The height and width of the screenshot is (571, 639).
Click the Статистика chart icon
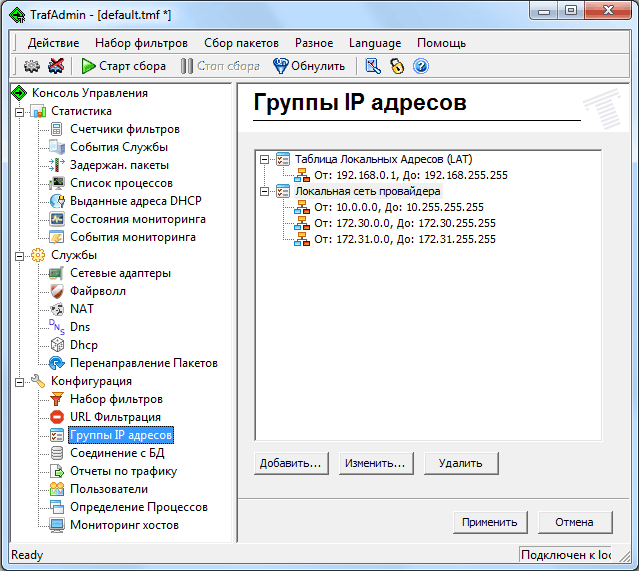pyautogui.click(x=39, y=111)
